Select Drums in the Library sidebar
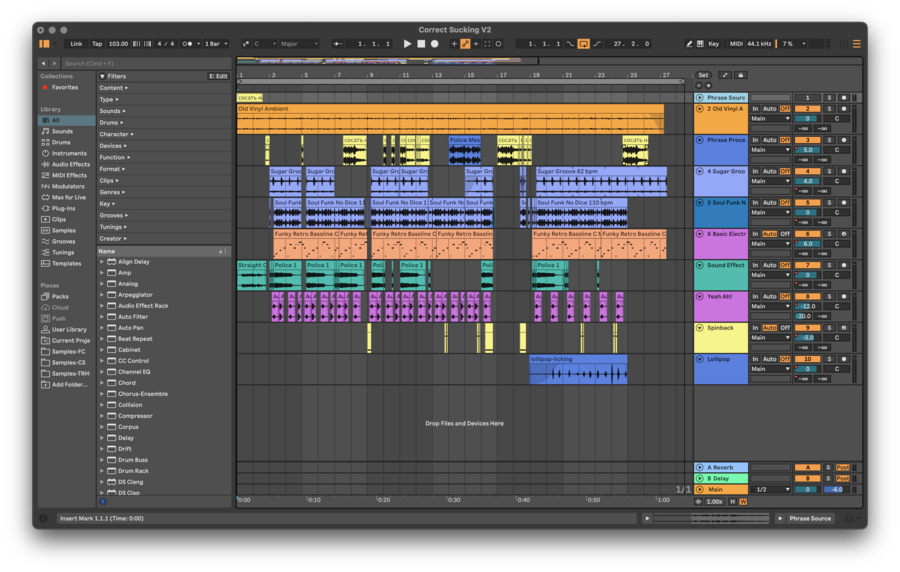Viewport: 900px width, 572px height. coord(62,142)
